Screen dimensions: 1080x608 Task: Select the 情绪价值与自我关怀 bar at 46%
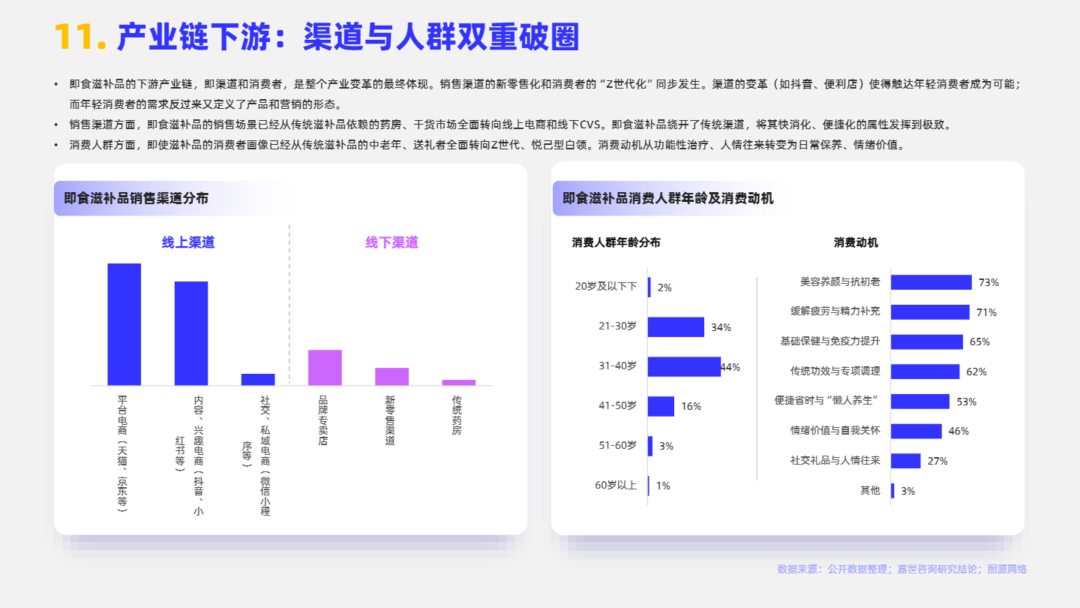tap(916, 431)
